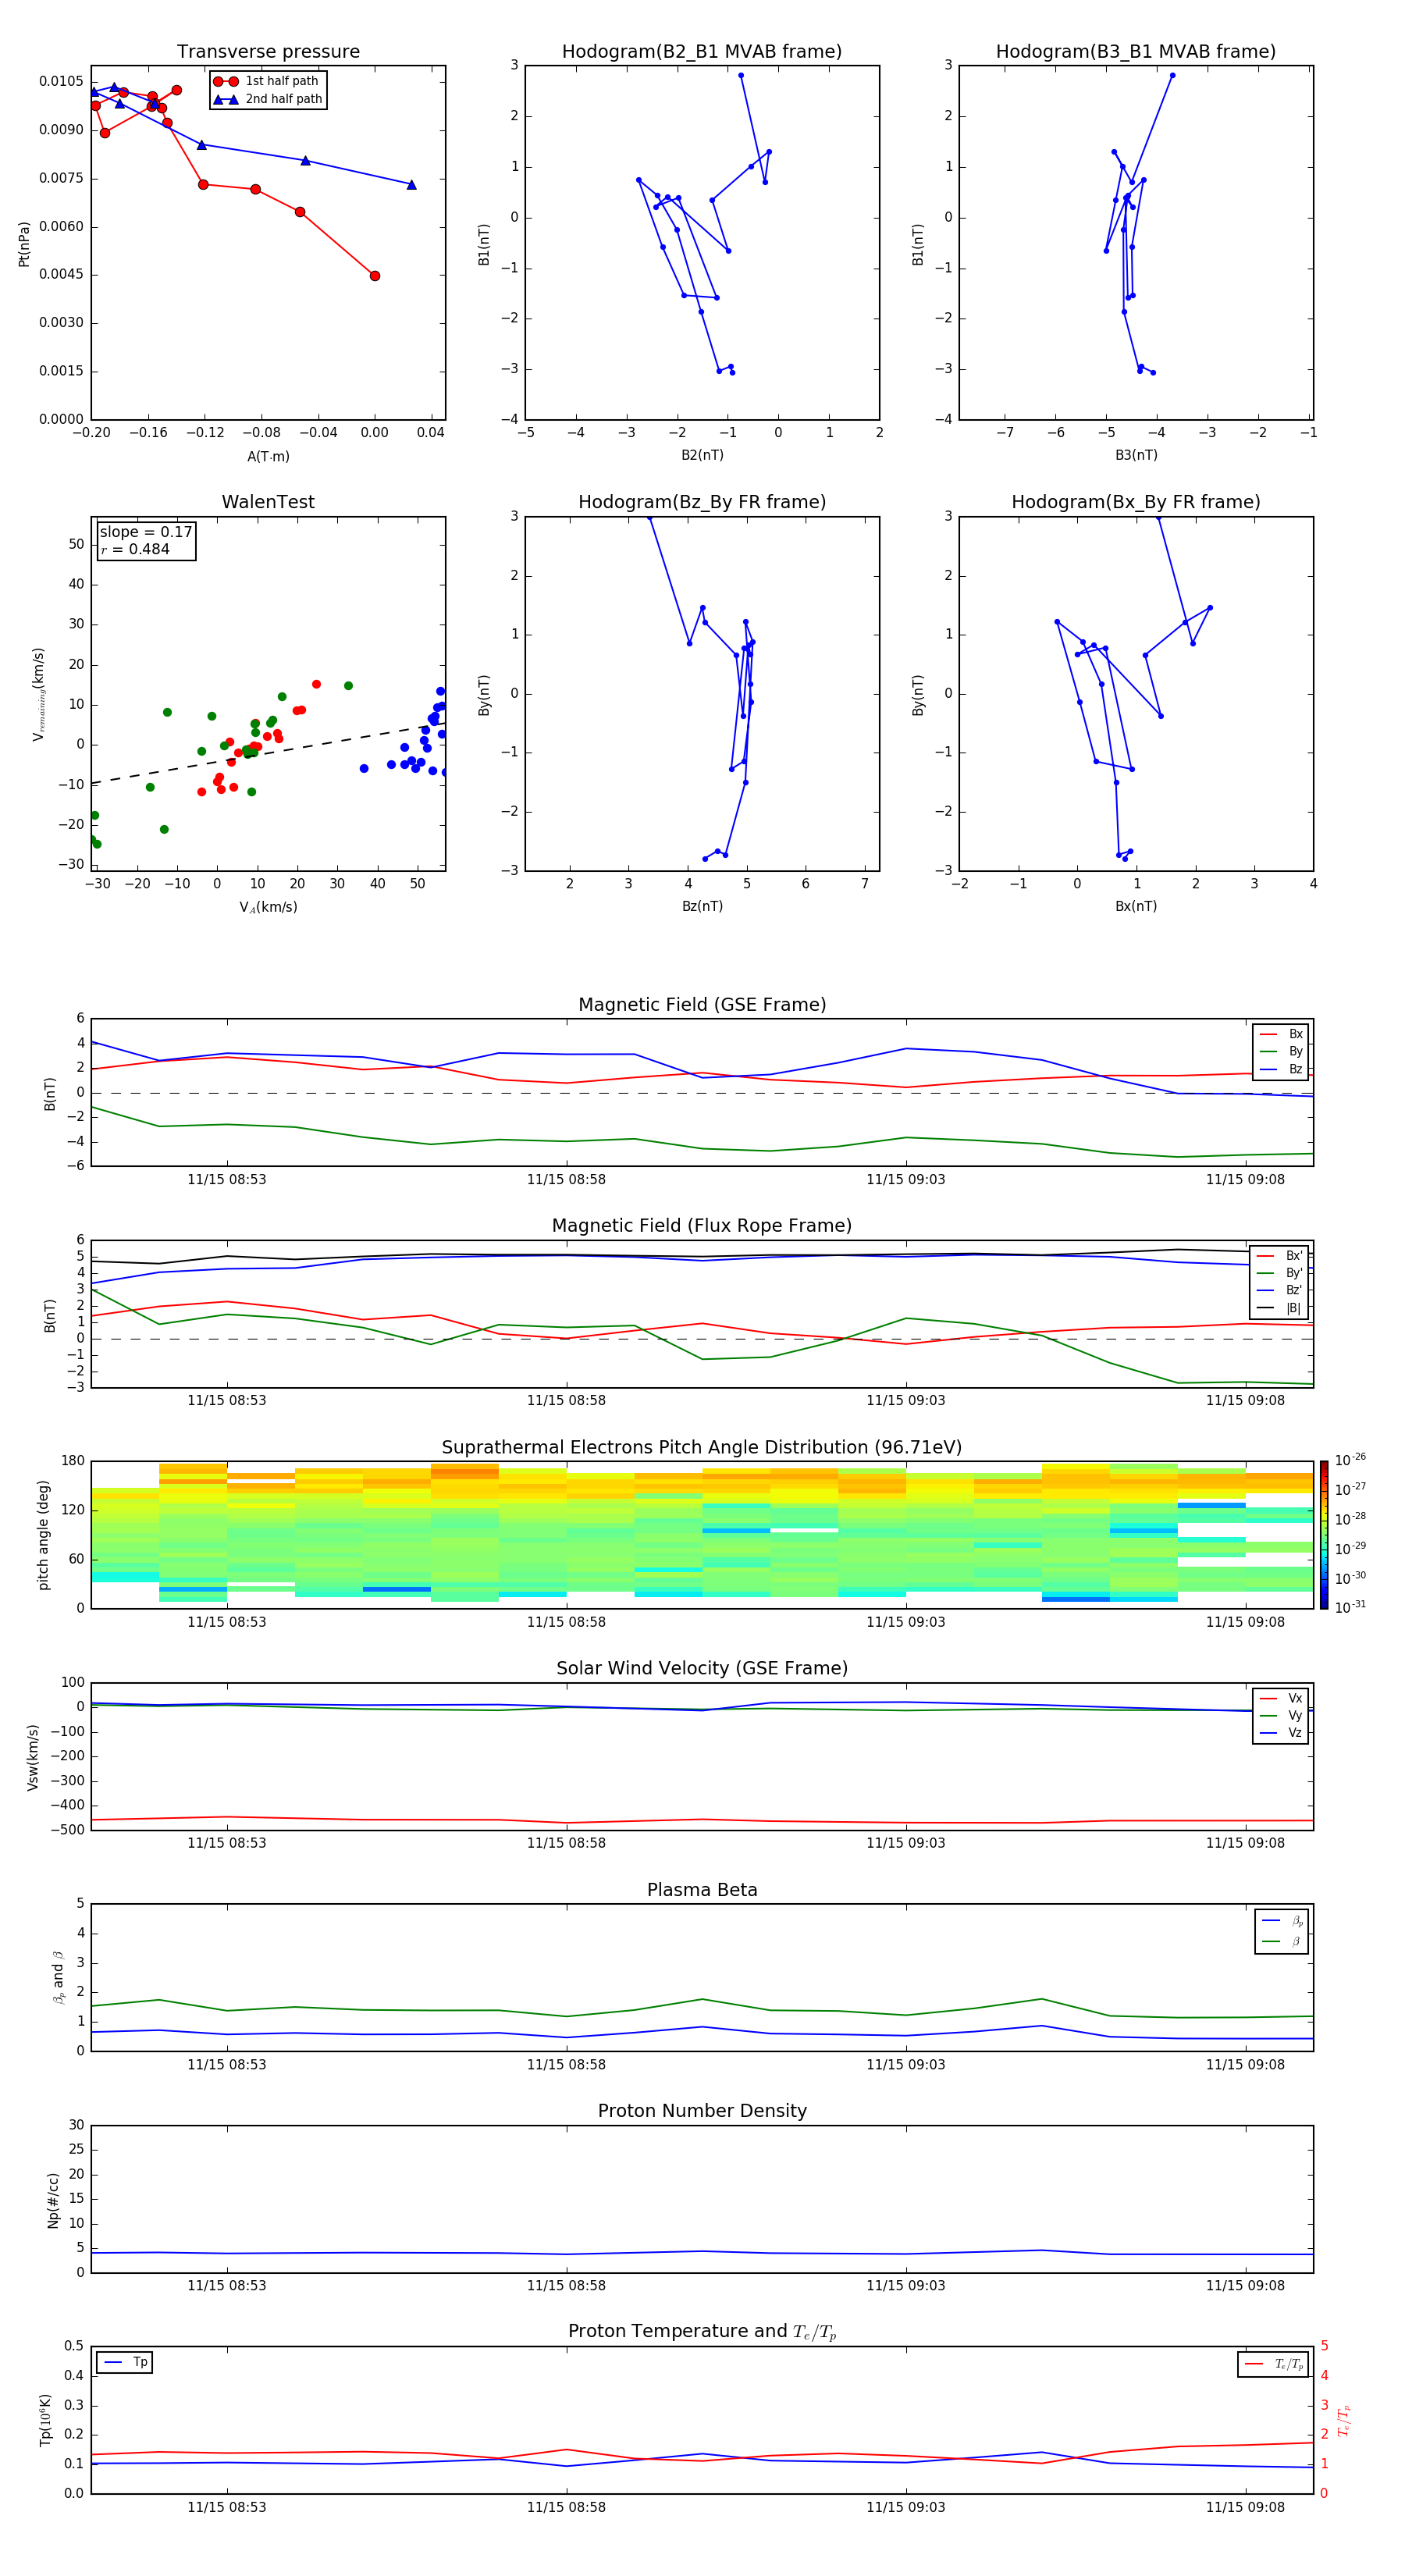
Task: Click the Suprathermal Electrons Pitch Angle Distribution title
Action: (702, 1447)
